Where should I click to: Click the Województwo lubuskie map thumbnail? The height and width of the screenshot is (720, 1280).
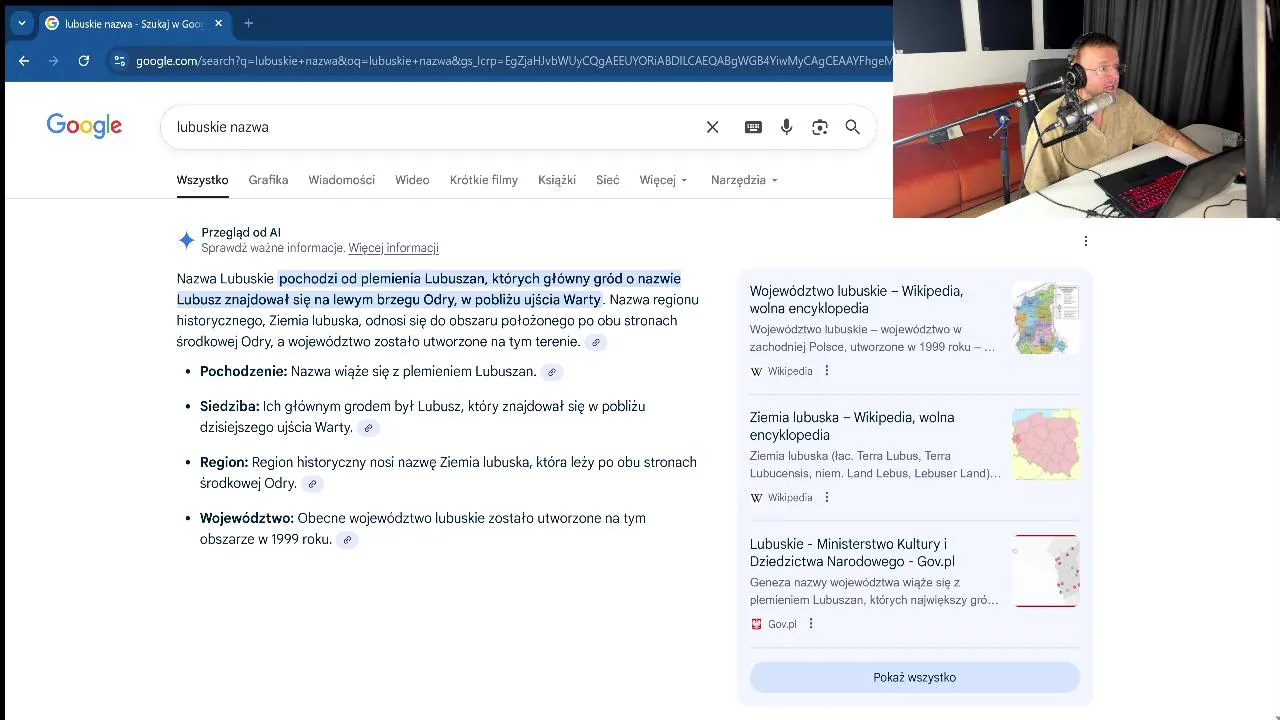click(x=1046, y=318)
